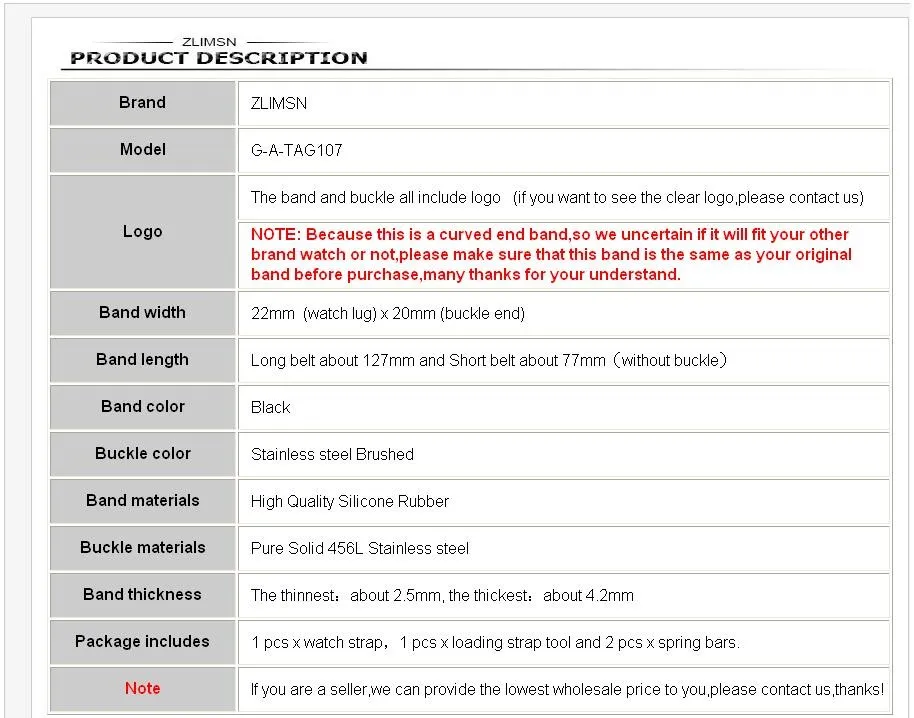Image resolution: width=914 pixels, height=718 pixels.
Task: Select the Band width label
Action: 142,313
